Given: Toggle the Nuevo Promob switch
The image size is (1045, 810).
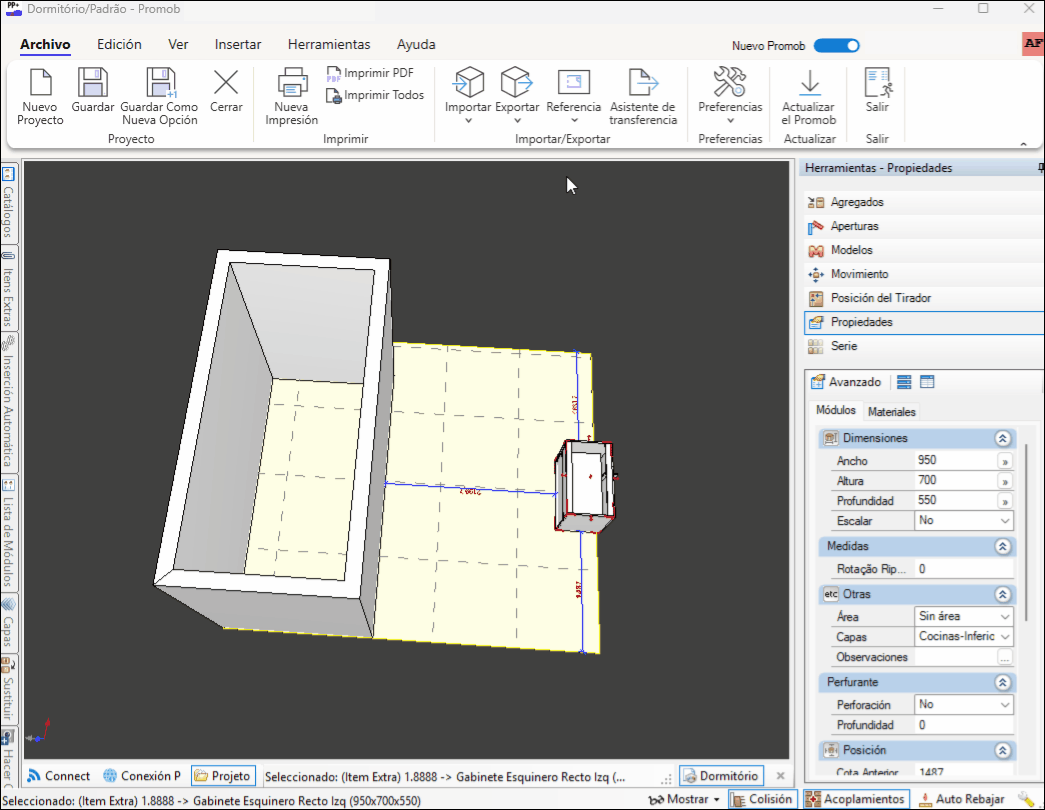Looking at the screenshot, I should click(836, 45).
